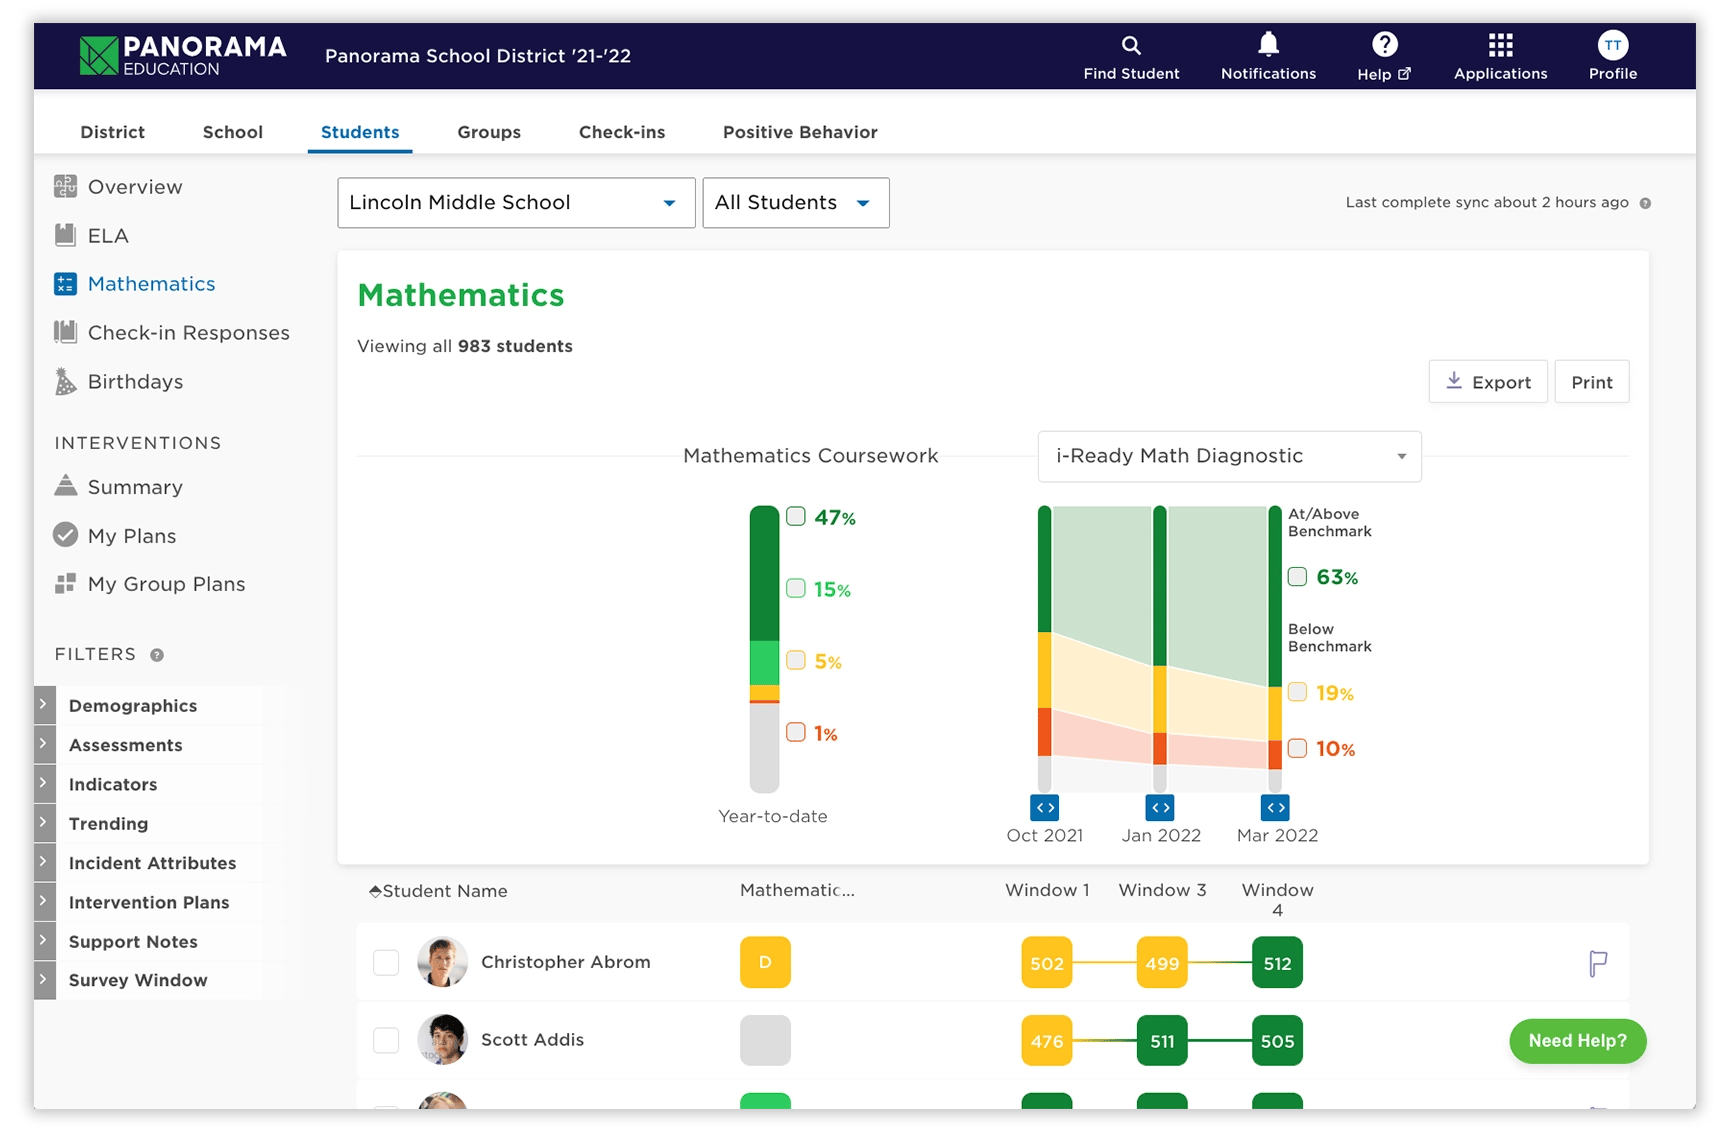
Task: Click the Year-to-date coursework bar
Action: [764, 649]
